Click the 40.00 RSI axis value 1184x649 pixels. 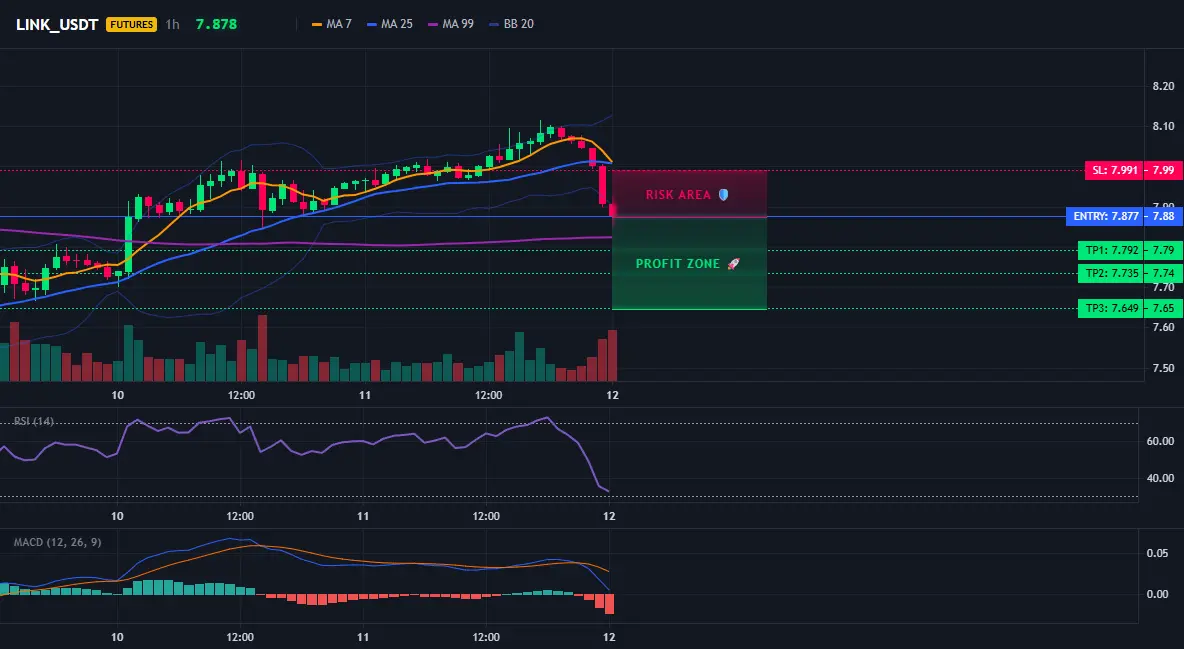(x=1161, y=478)
